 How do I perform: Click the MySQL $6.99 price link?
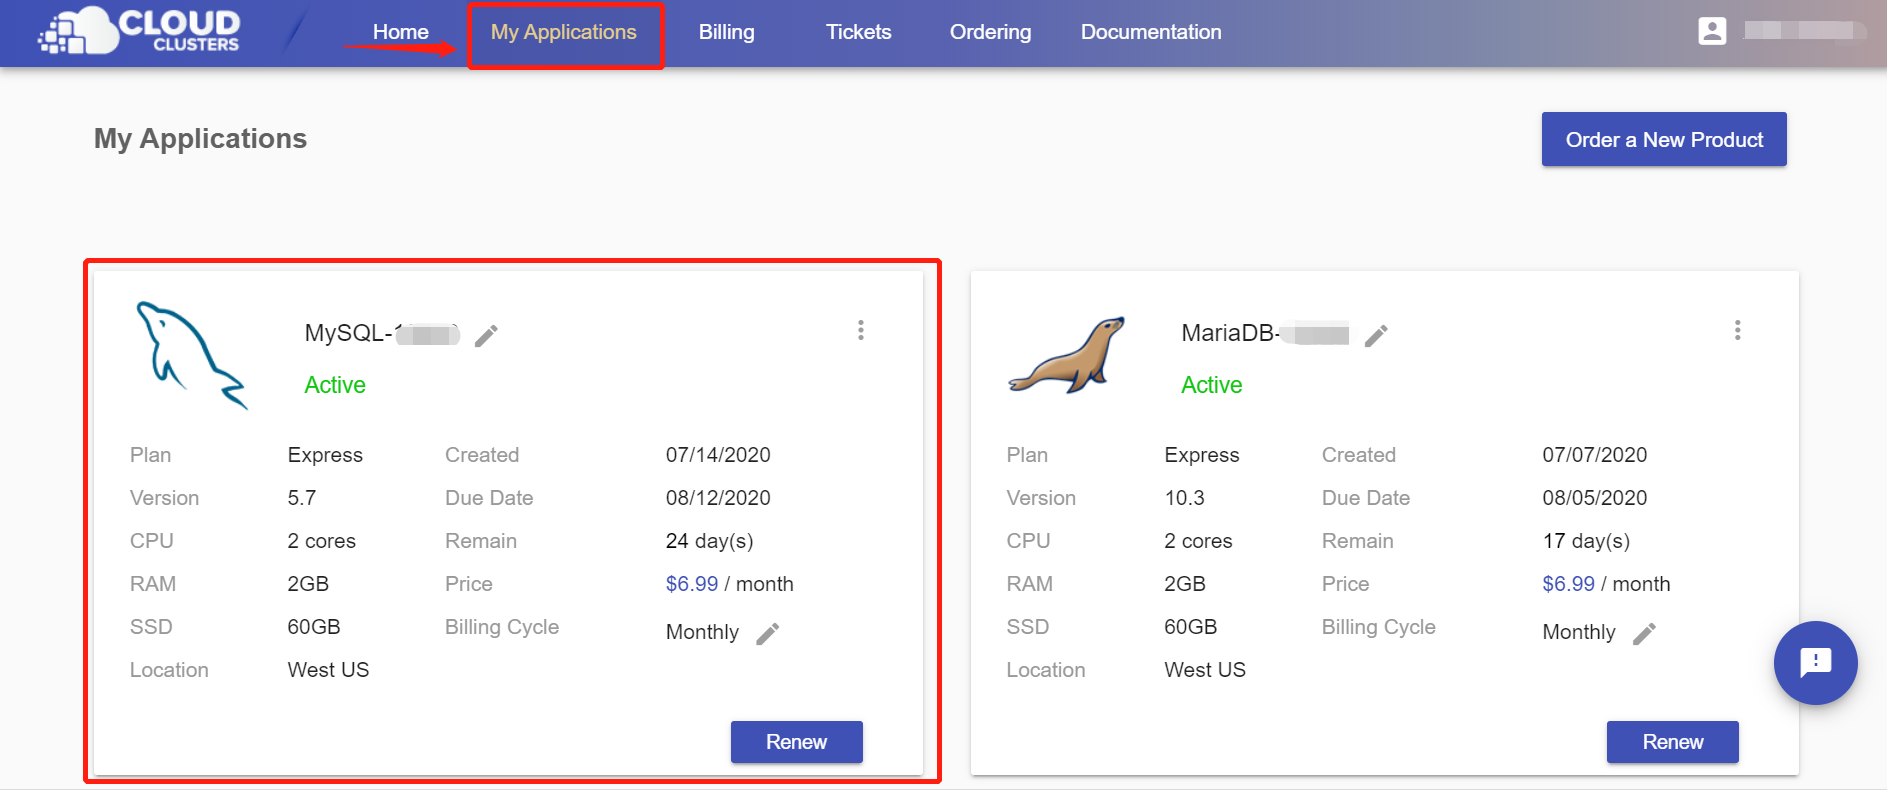[x=692, y=584]
